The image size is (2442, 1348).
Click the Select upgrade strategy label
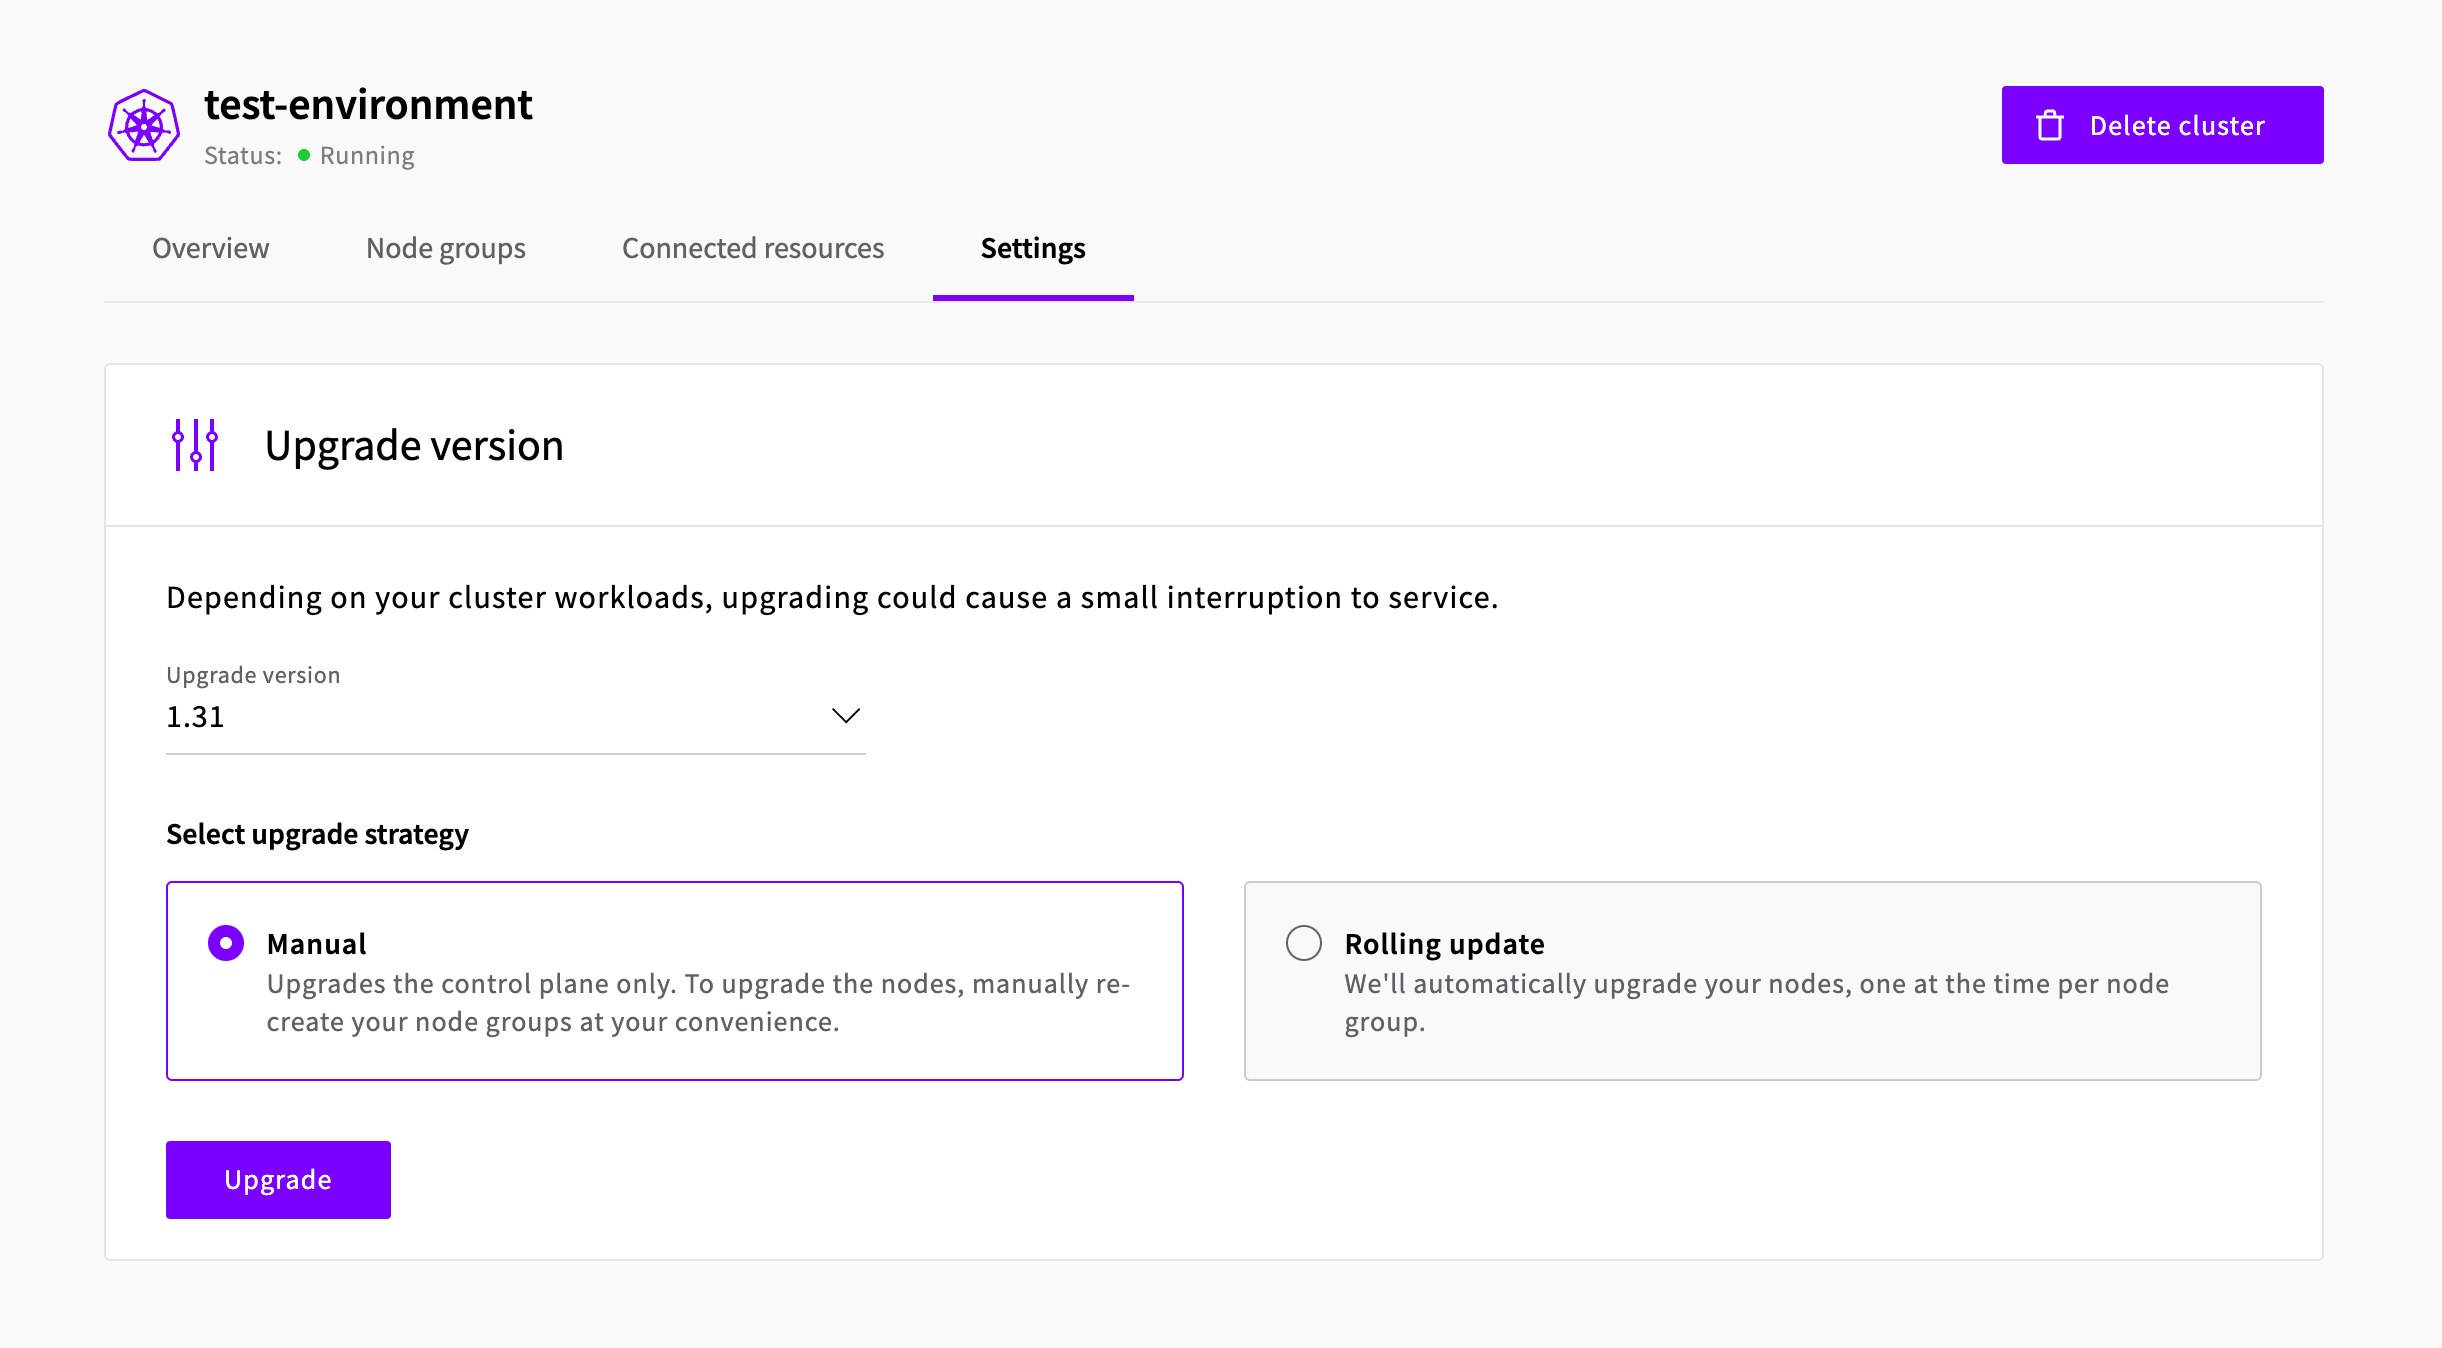317,834
